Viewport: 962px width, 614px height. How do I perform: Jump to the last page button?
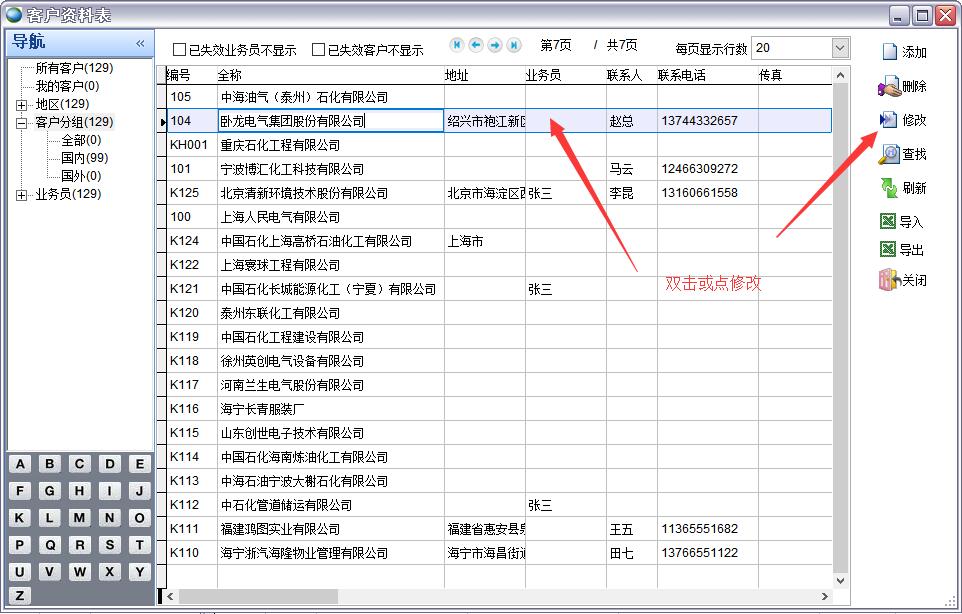click(514, 45)
